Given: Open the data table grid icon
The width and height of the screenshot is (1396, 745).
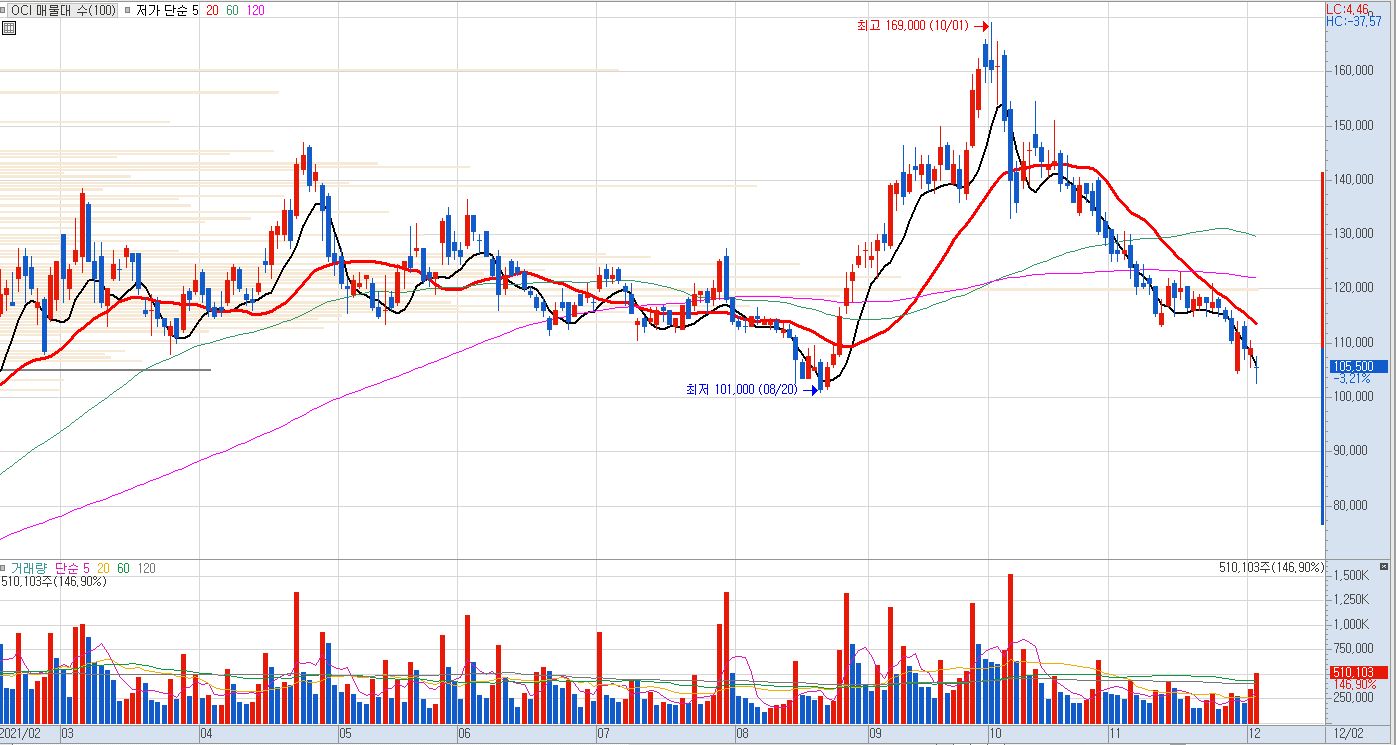Looking at the screenshot, I should [x=8, y=27].
